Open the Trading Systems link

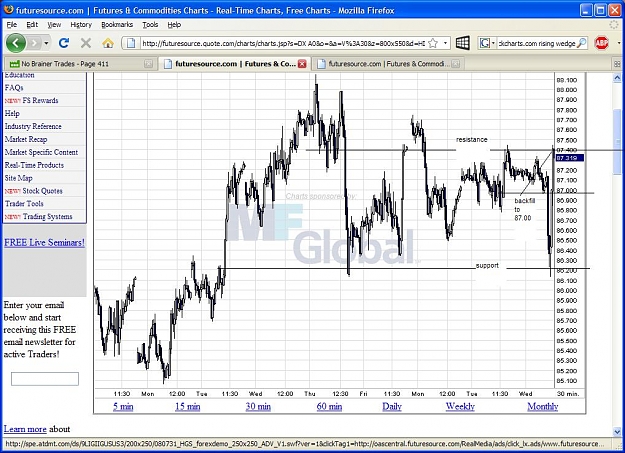coord(47,217)
